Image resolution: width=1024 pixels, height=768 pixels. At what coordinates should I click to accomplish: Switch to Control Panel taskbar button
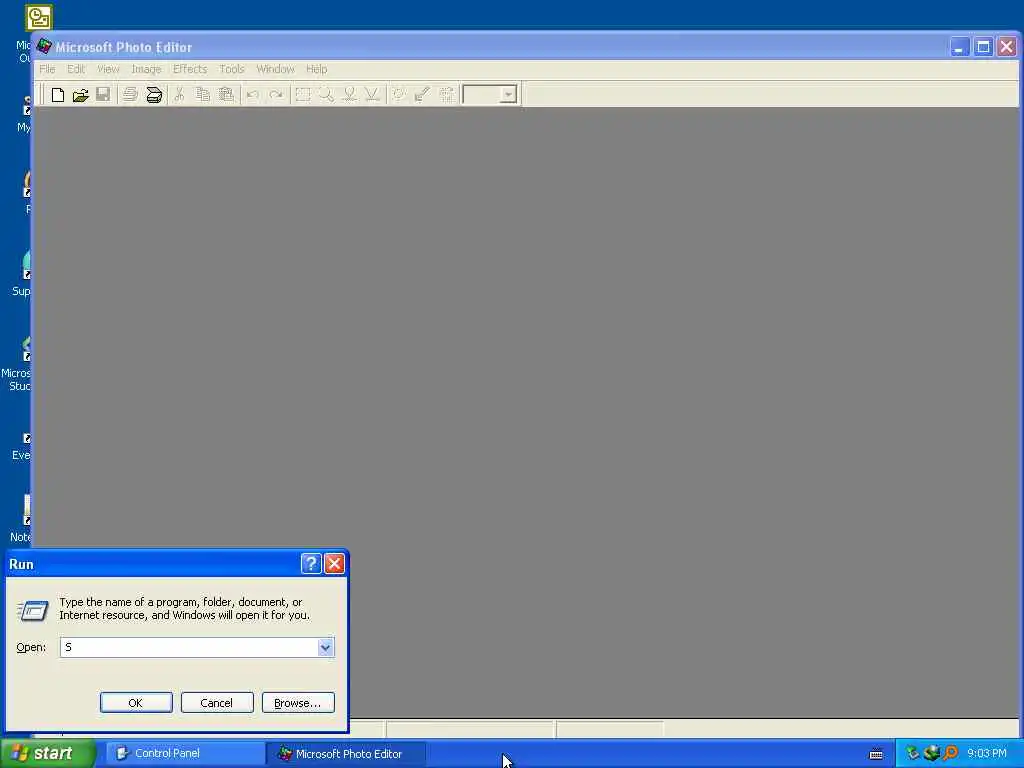pyautogui.click(x=185, y=754)
